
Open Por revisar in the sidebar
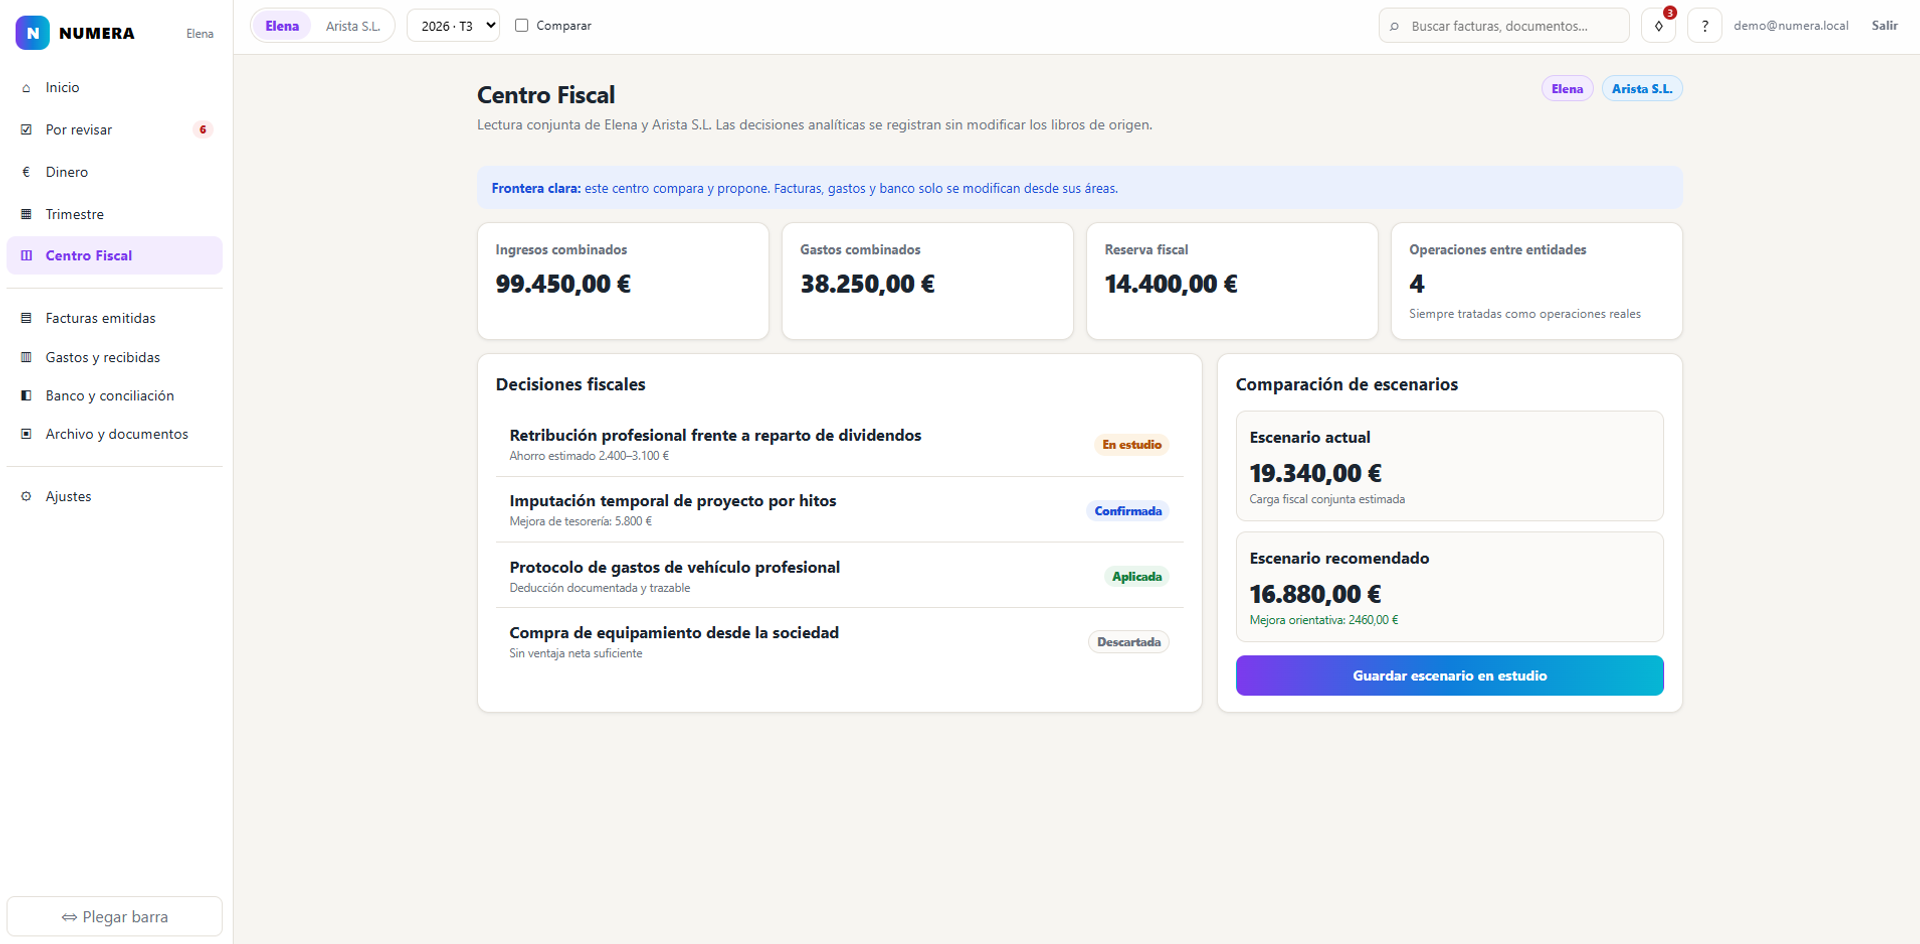pyautogui.click(x=114, y=130)
